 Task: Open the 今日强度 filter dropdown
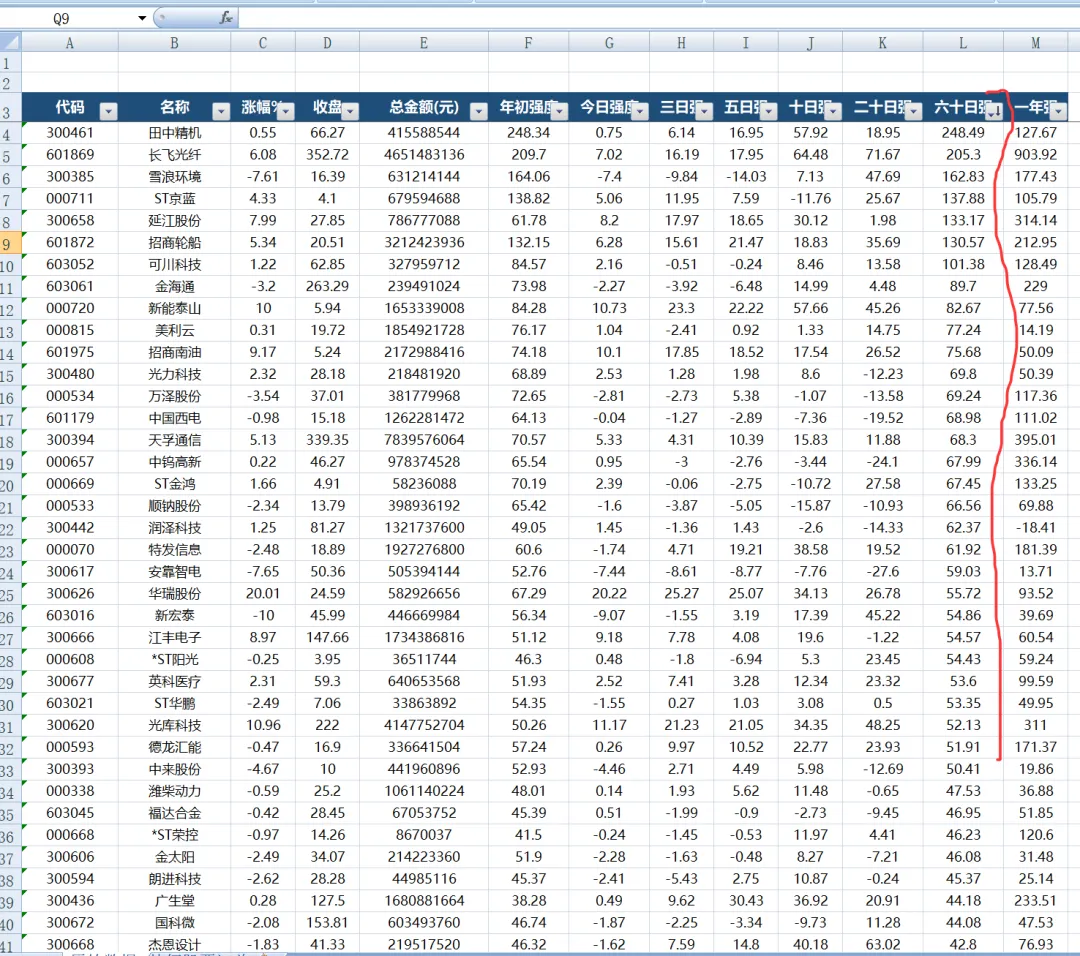640,111
